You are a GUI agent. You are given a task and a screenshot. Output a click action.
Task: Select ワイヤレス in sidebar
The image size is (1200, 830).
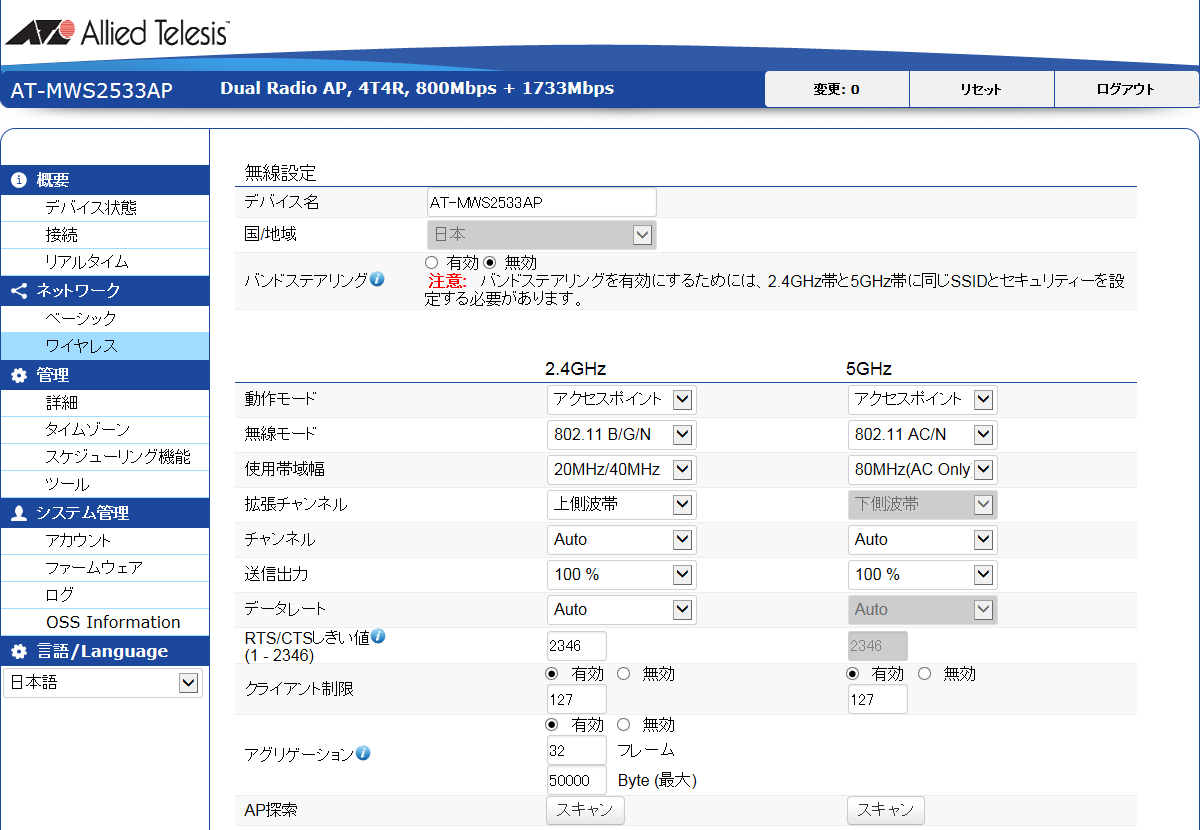pyautogui.click(x=105, y=346)
